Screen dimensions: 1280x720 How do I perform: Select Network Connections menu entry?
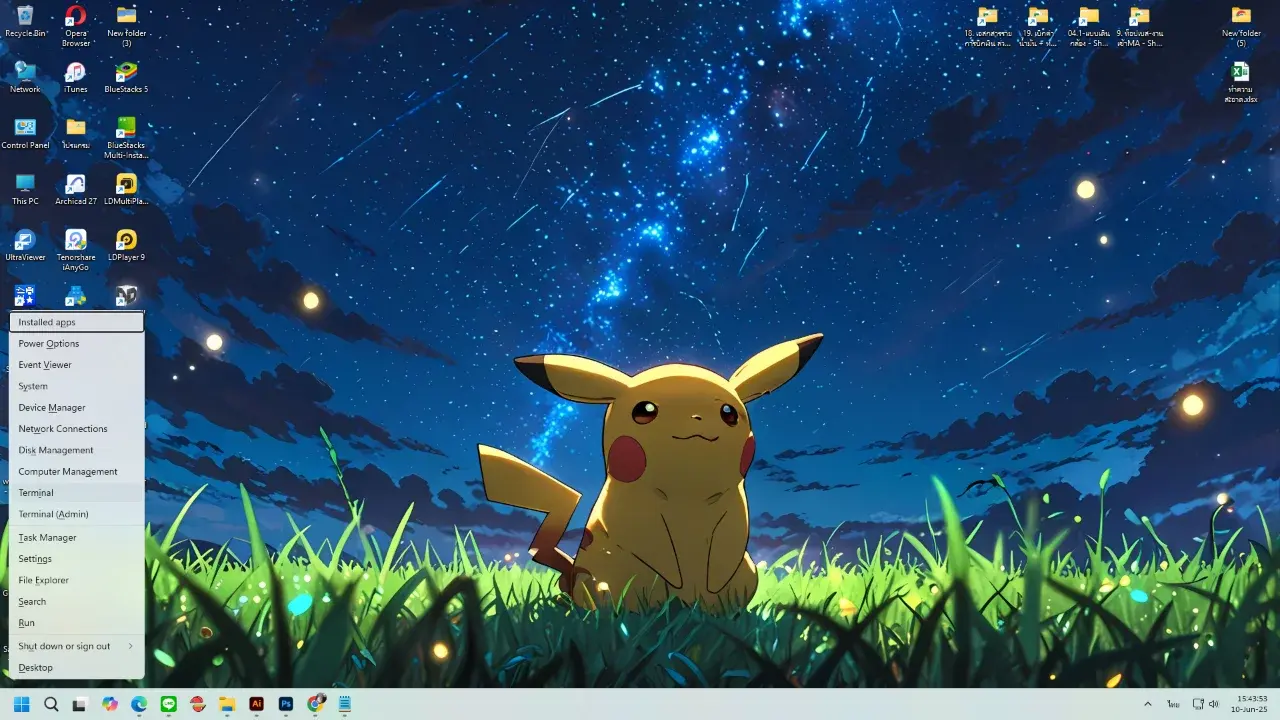(x=77, y=429)
